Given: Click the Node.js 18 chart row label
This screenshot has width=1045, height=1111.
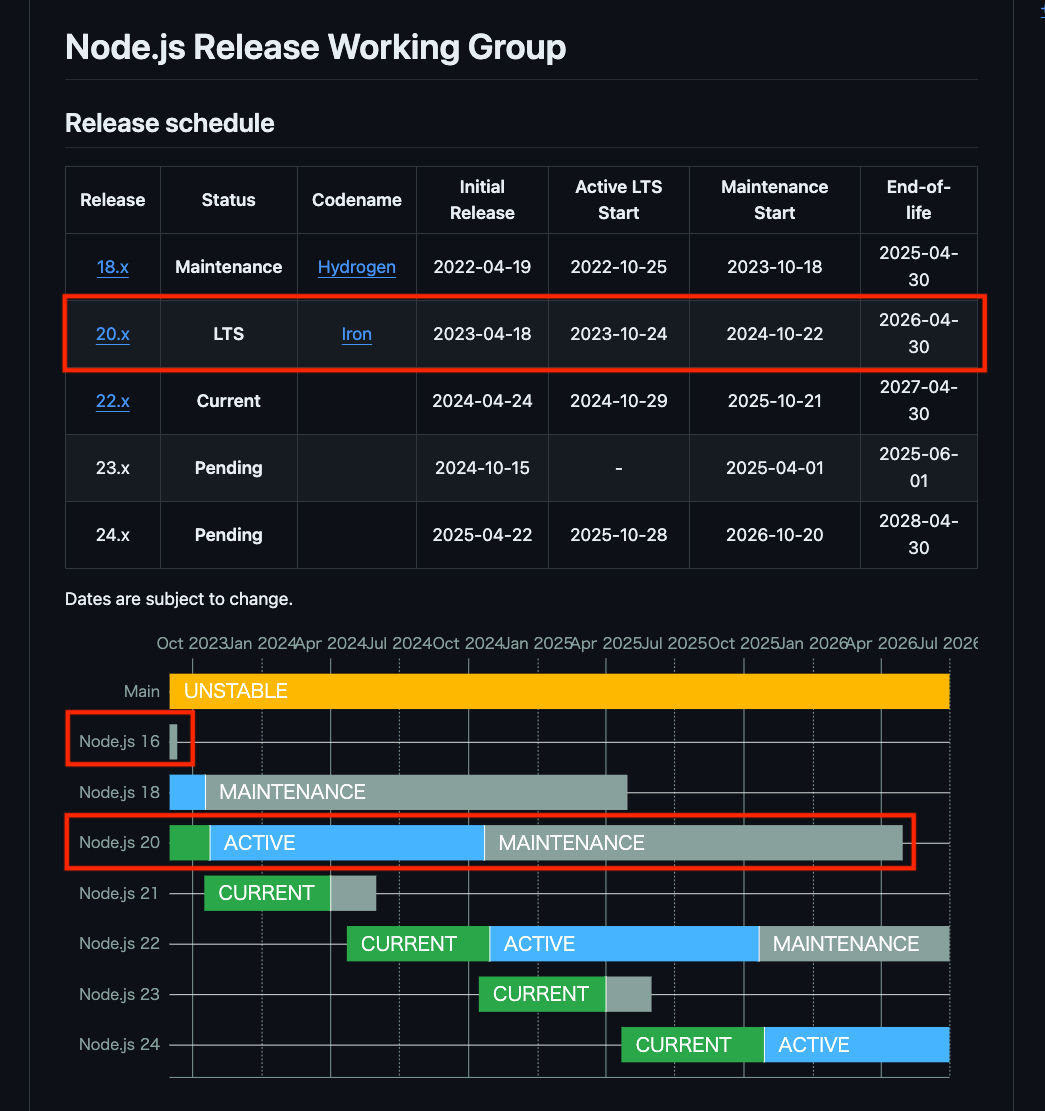Looking at the screenshot, I should 119,792.
